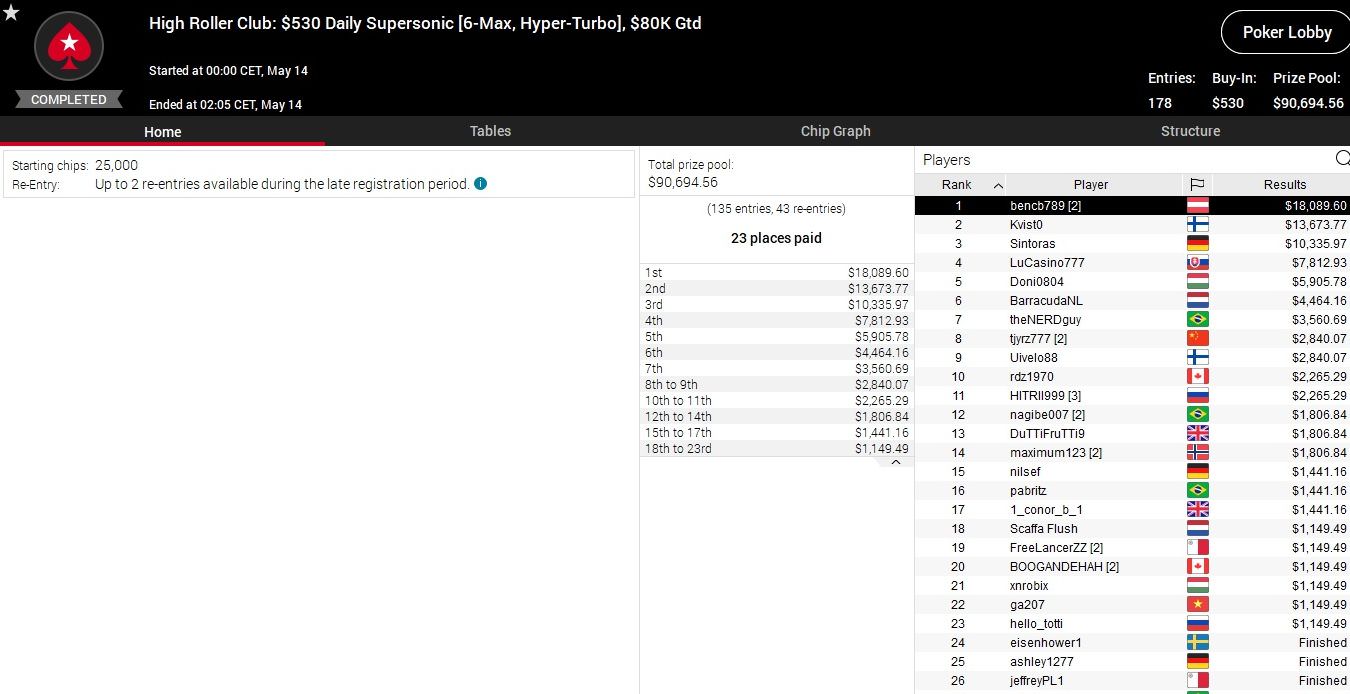Click the Austrian flag beside bencb789
The image size is (1350, 694).
[x=1197, y=206]
